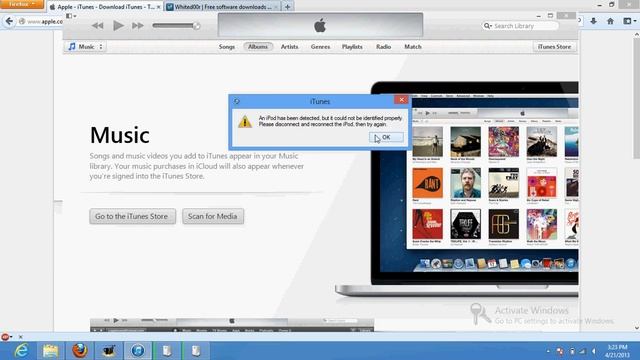Click the recorder icon at bottom left
The height and width of the screenshot is (360, 640).
click(5, 337)
